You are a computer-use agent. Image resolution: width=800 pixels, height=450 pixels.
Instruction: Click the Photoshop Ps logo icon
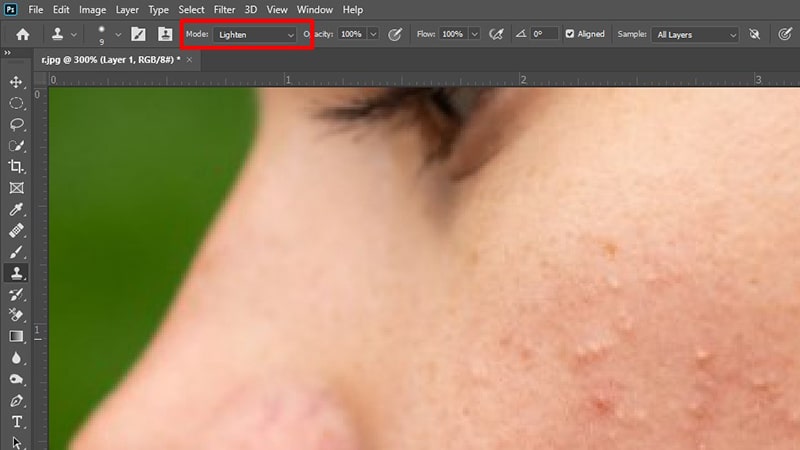(x=10, y=9)
